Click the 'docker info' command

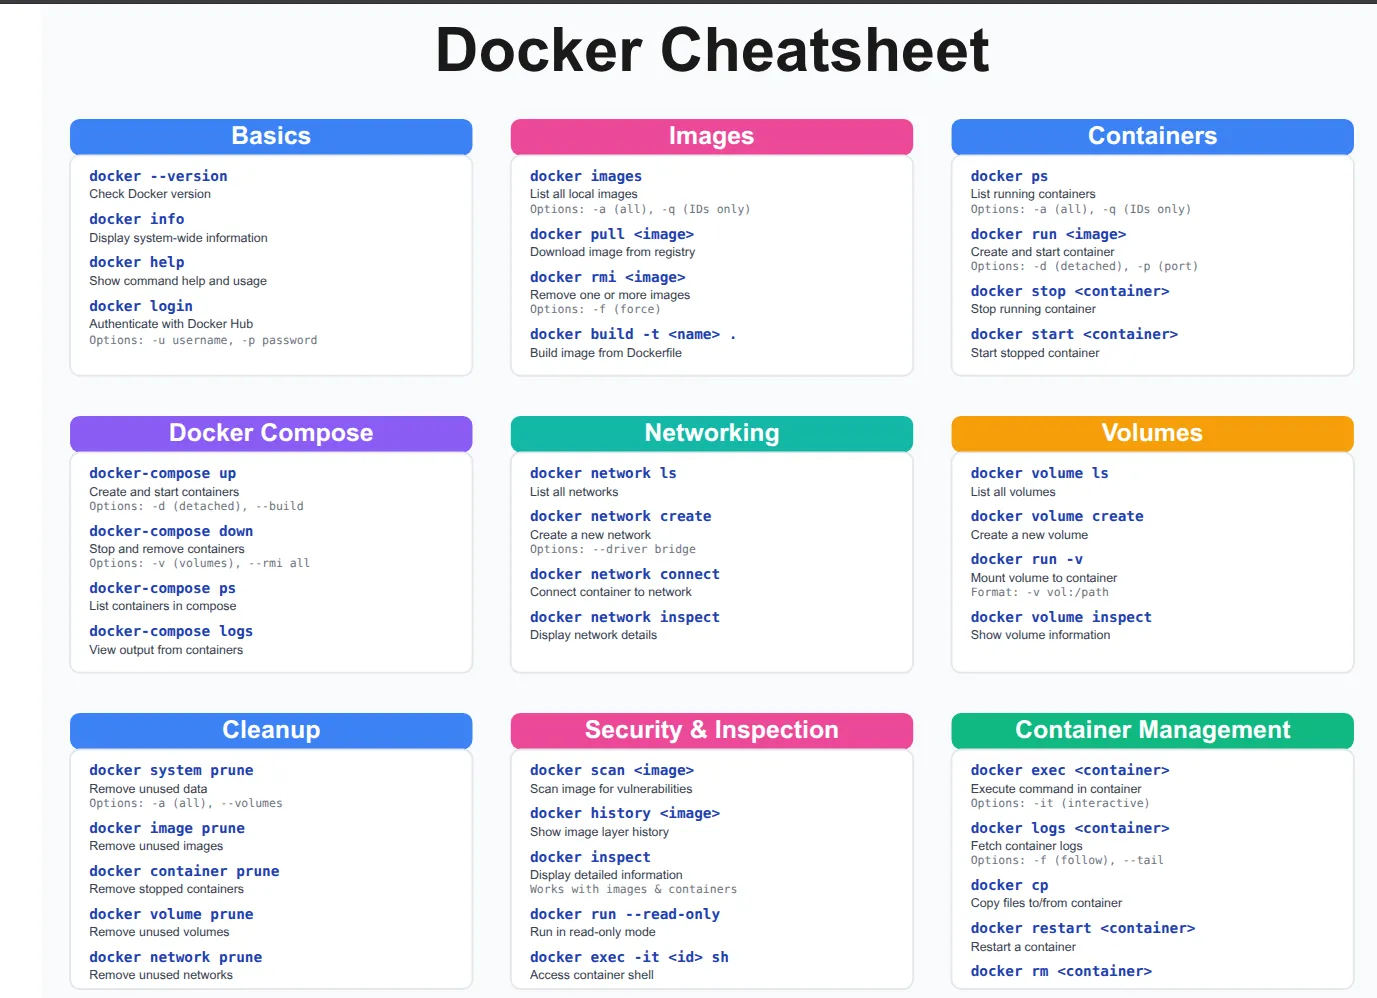(x=137, y=219)
